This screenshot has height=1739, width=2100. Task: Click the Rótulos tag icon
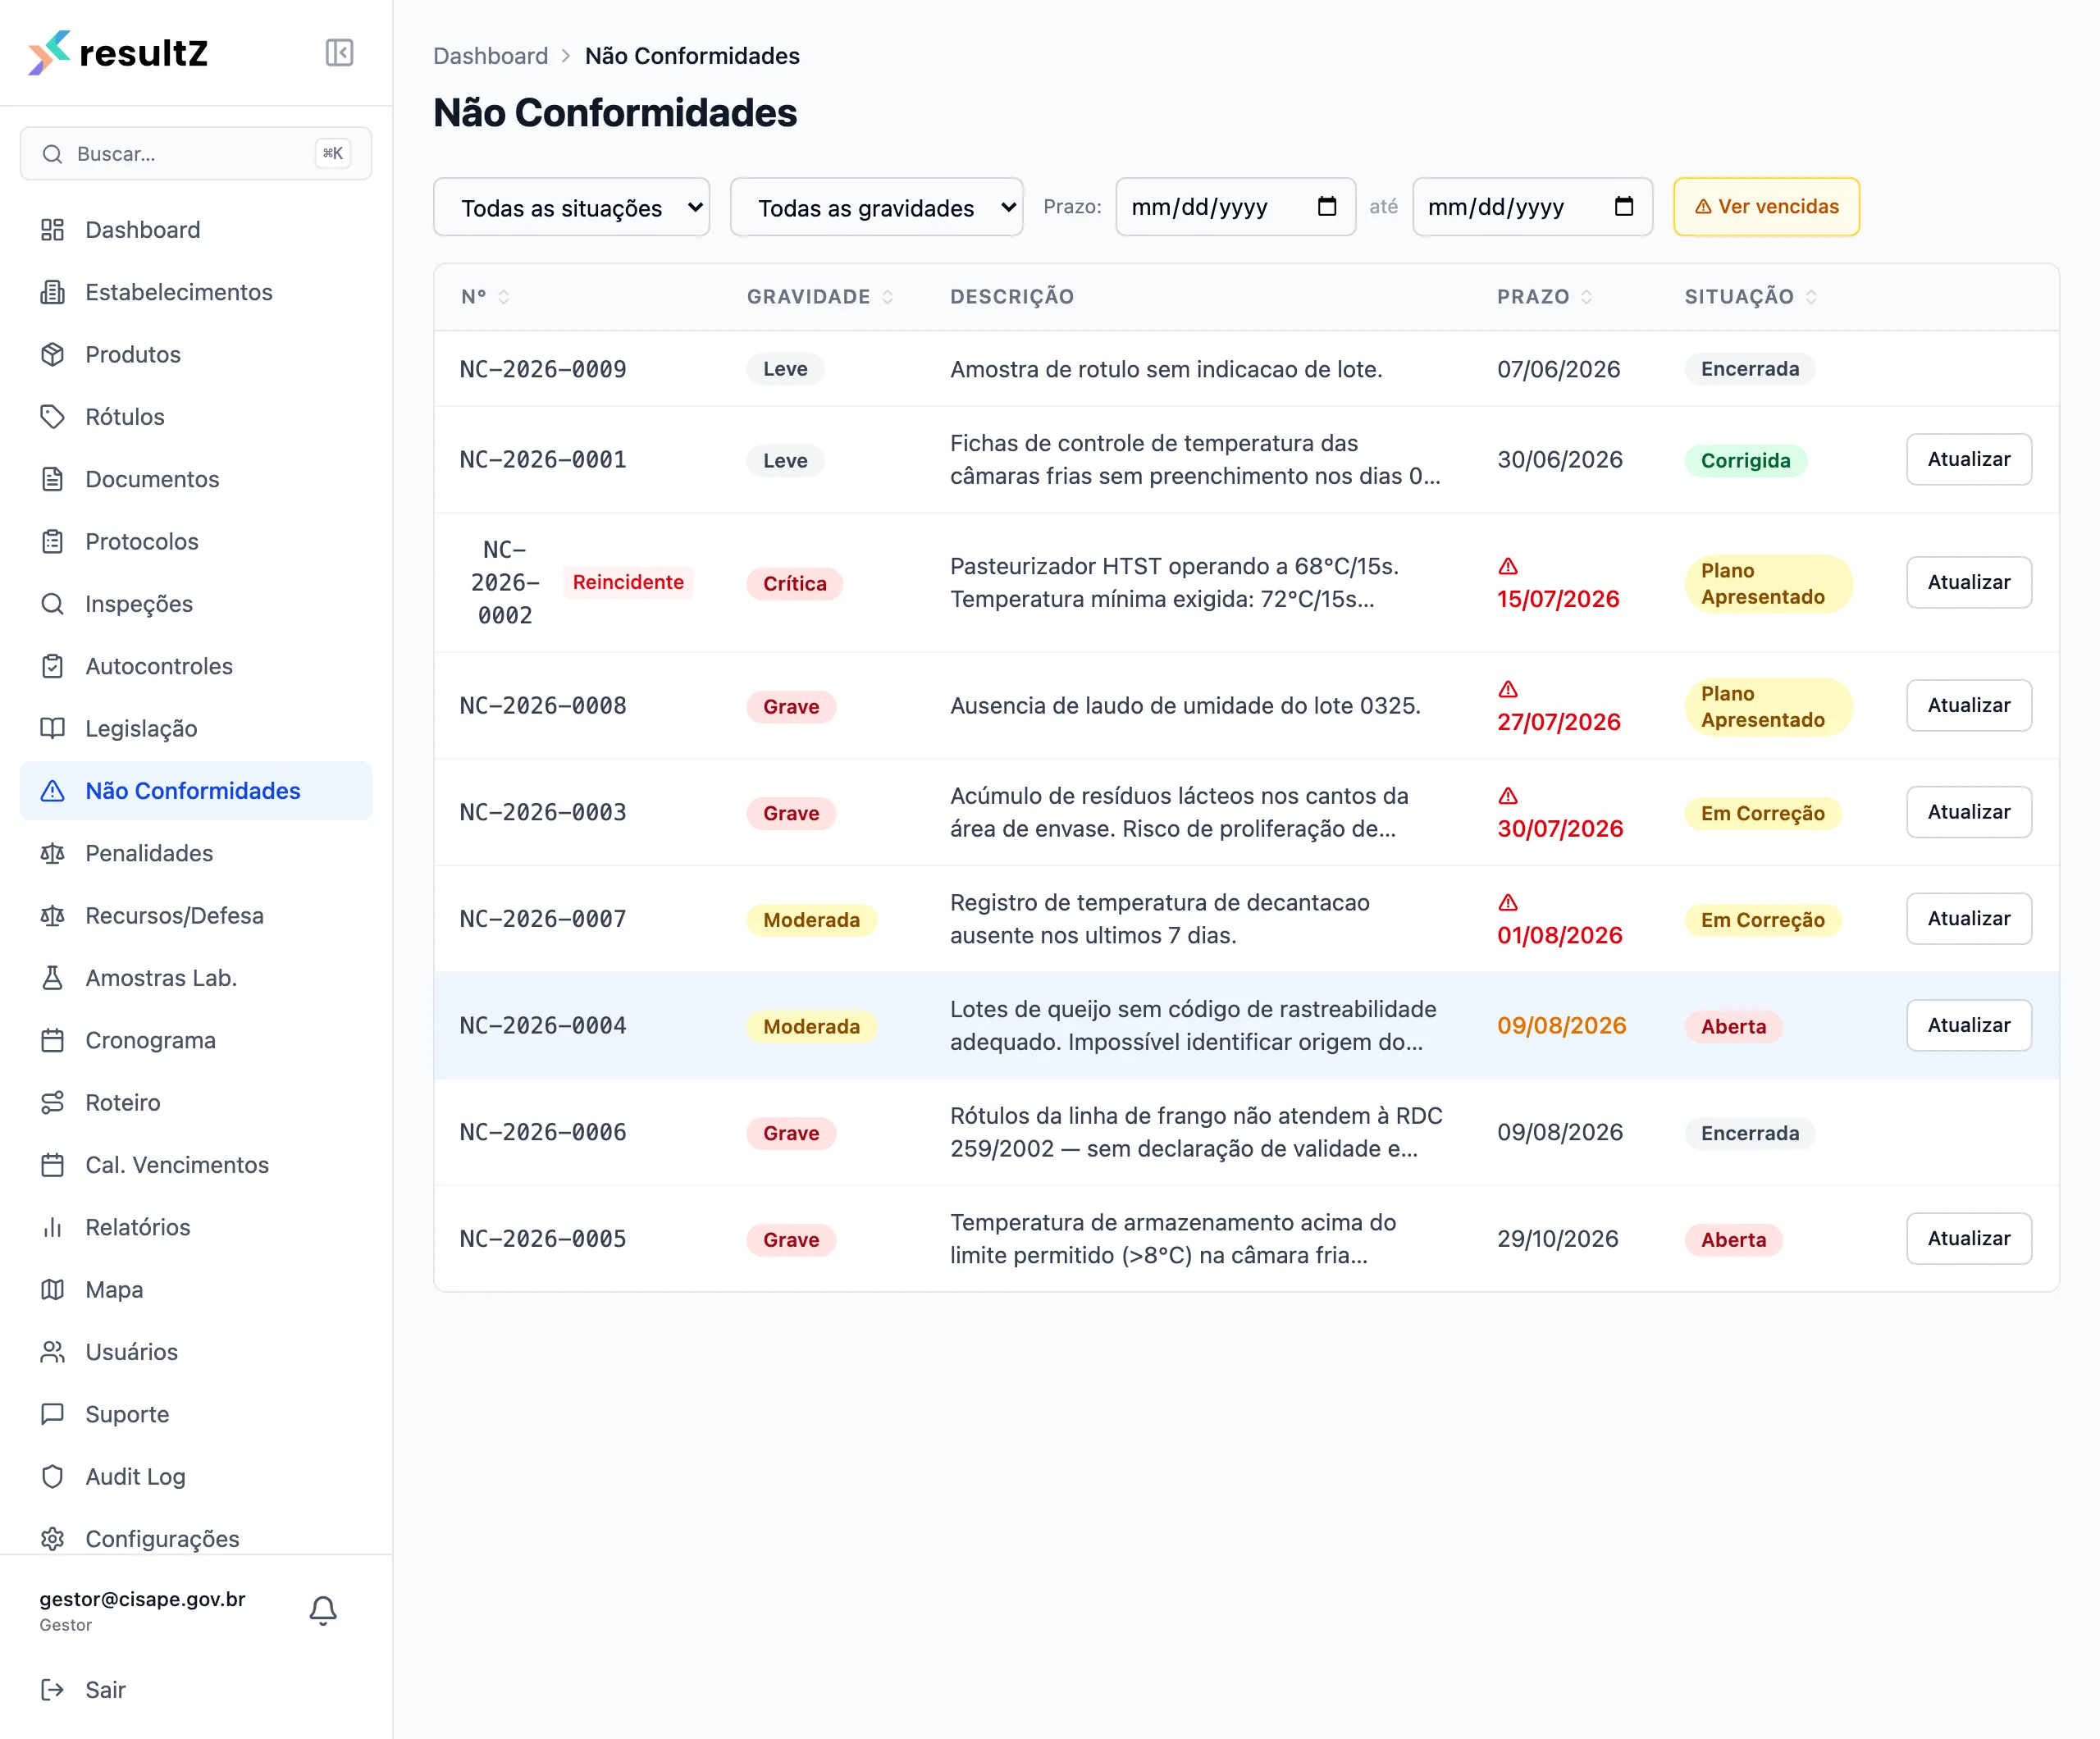click(x=52, y=417)
